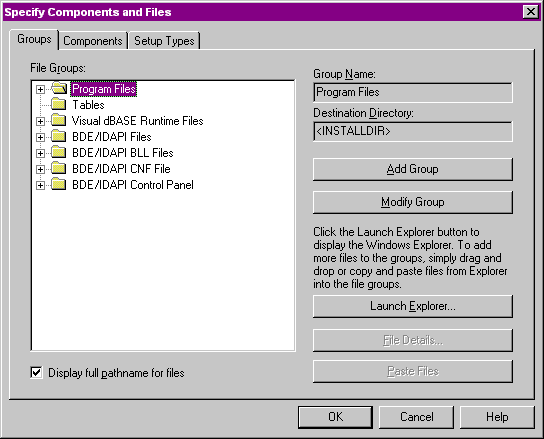Expand the Visual dBASE Runtime Files node
Viewport: 544px width, 439px height.
tap(40, 121)
